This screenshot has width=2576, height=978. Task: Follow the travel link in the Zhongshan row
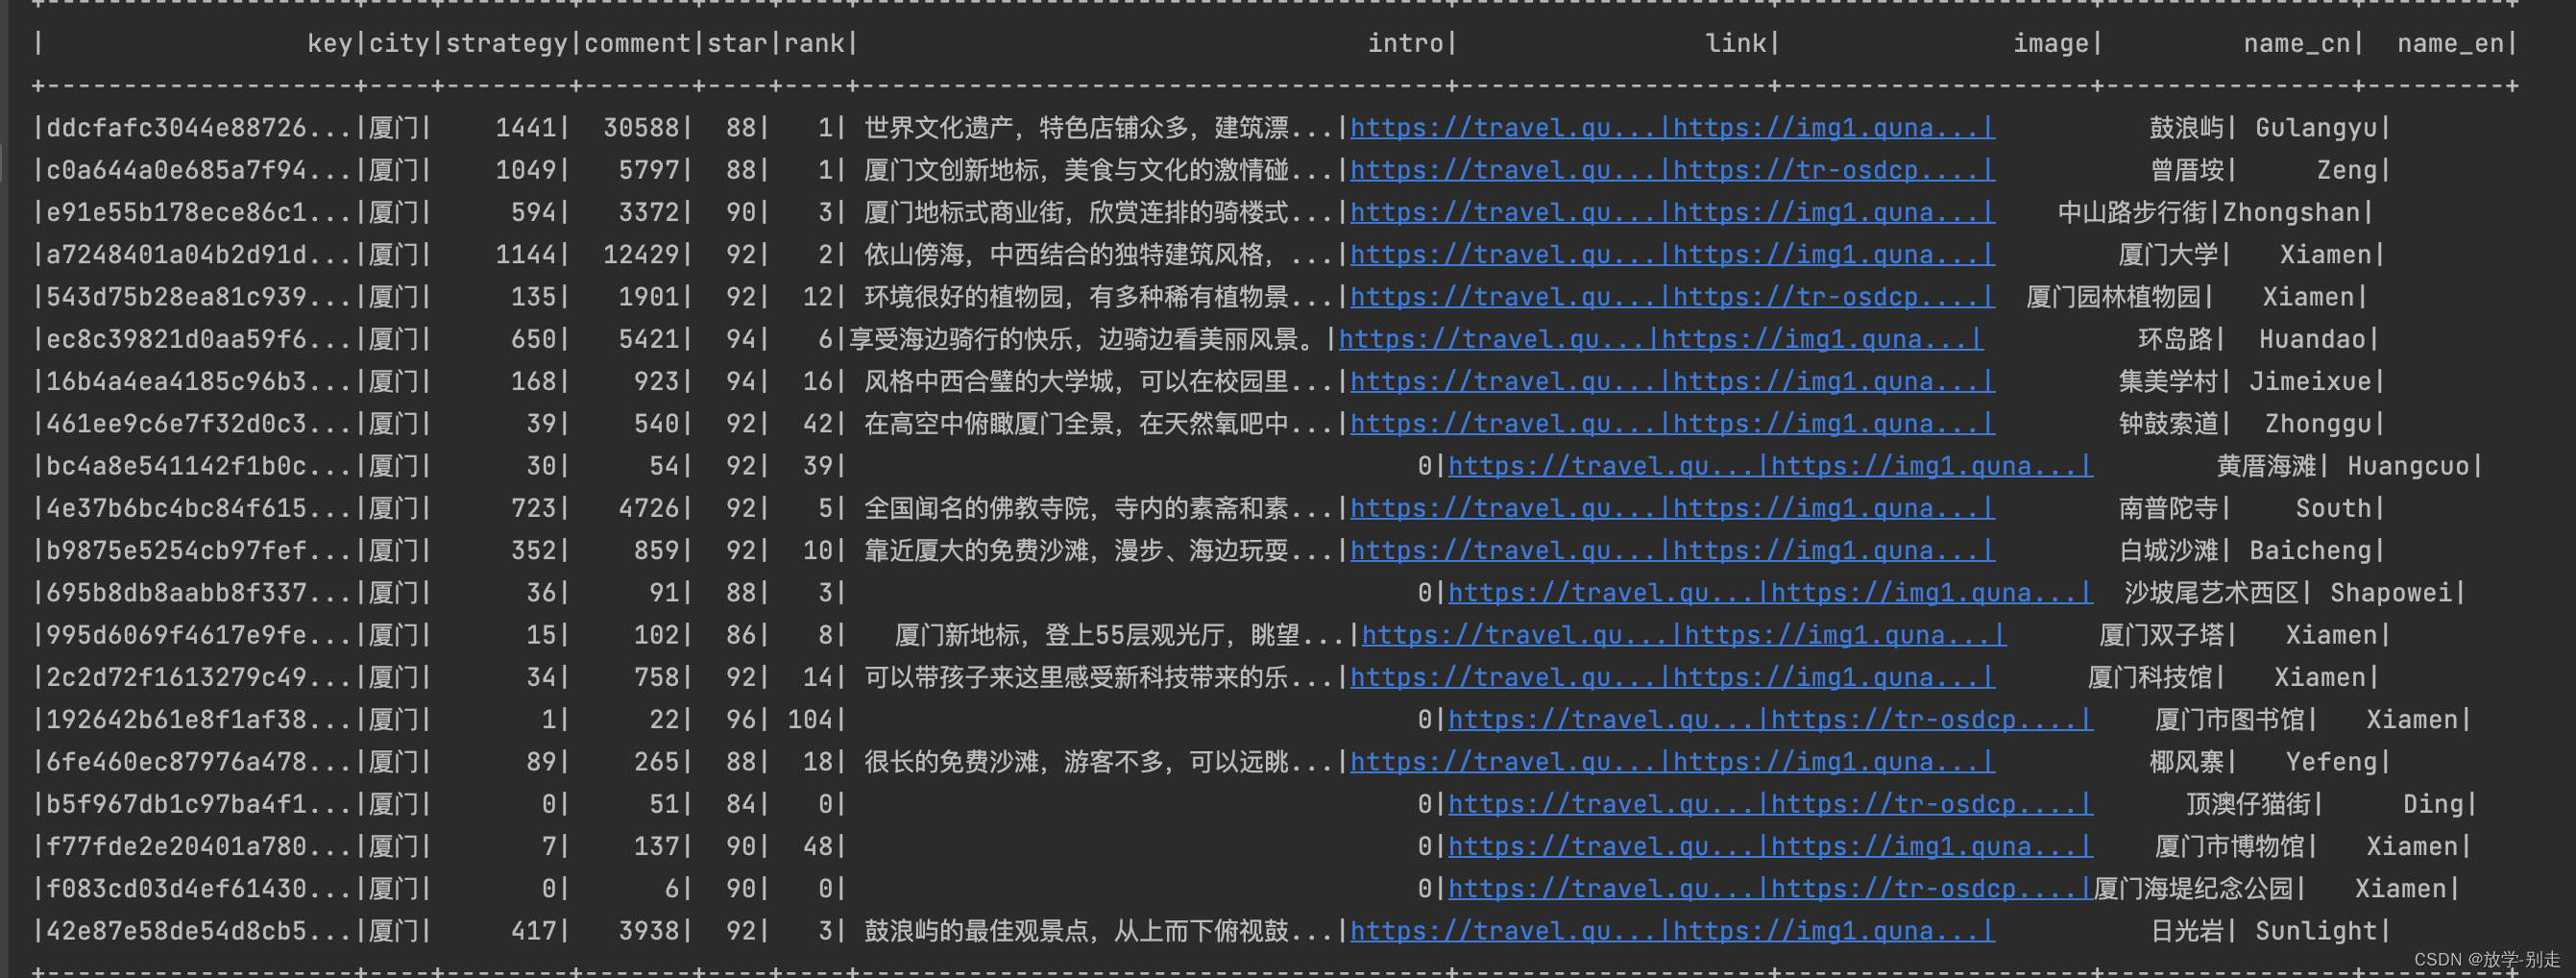pyautogui.click(x=1504, y=212)
